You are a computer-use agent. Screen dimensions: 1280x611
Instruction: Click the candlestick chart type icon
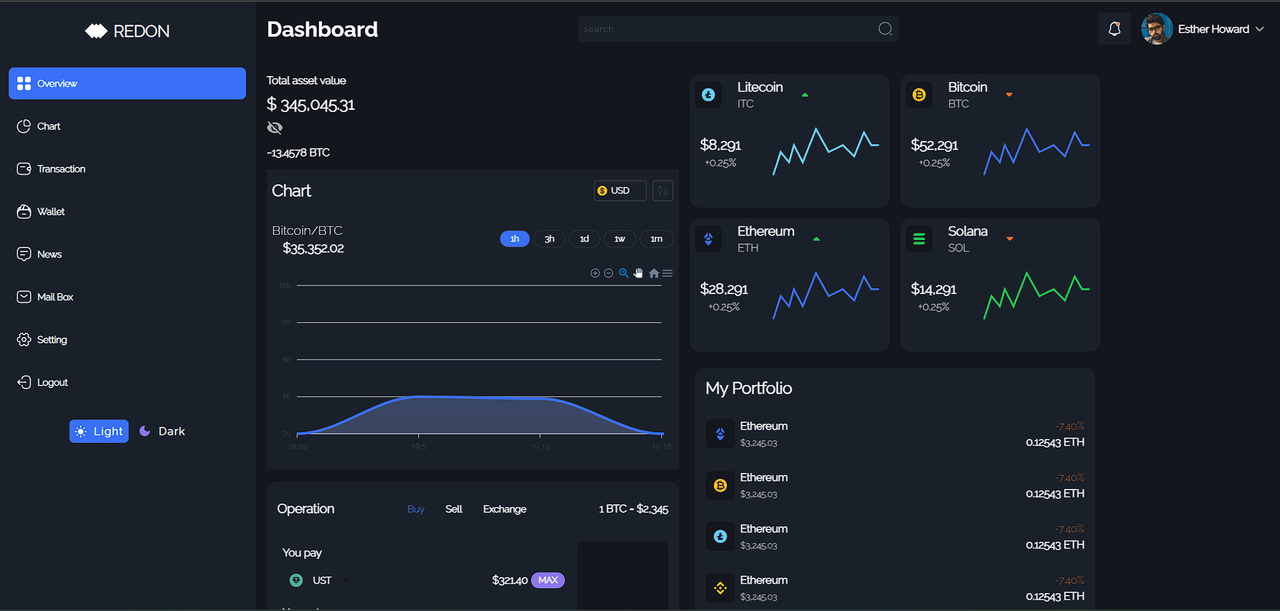662,191
